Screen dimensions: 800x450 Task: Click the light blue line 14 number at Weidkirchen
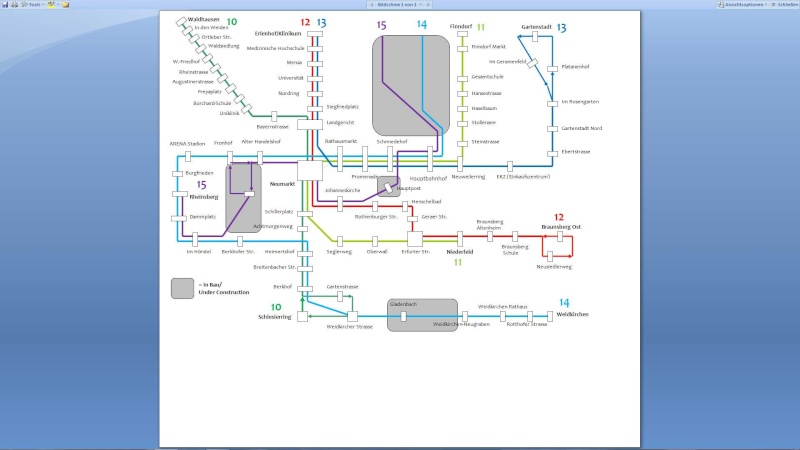(564, 303)
